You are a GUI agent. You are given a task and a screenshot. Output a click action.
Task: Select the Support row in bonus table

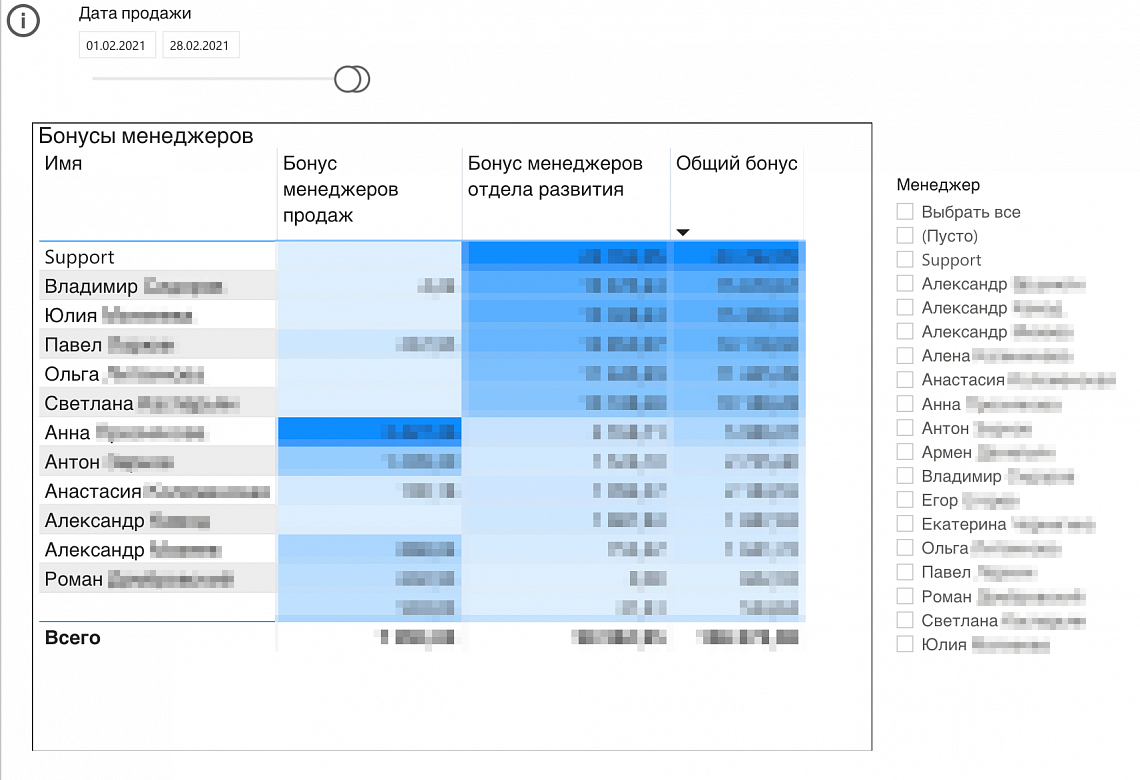(80, 257)
